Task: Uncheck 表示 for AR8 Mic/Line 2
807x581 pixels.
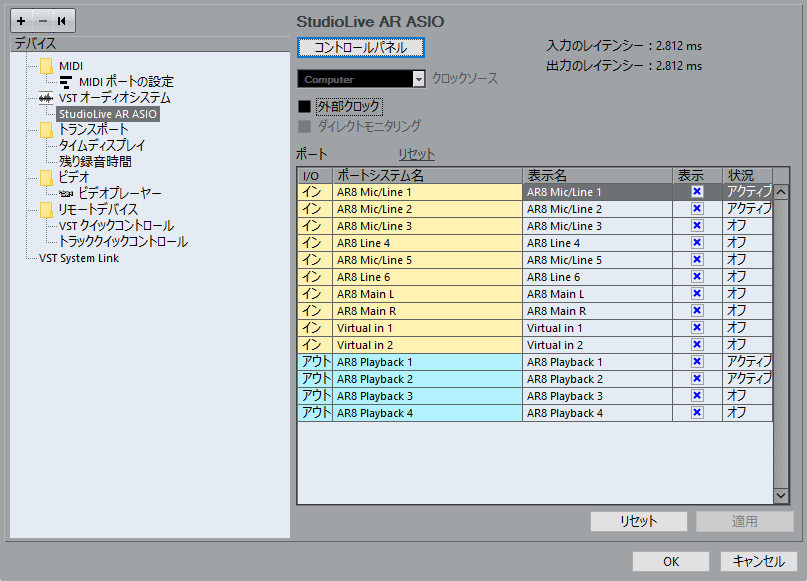Action: pos(697,209)
